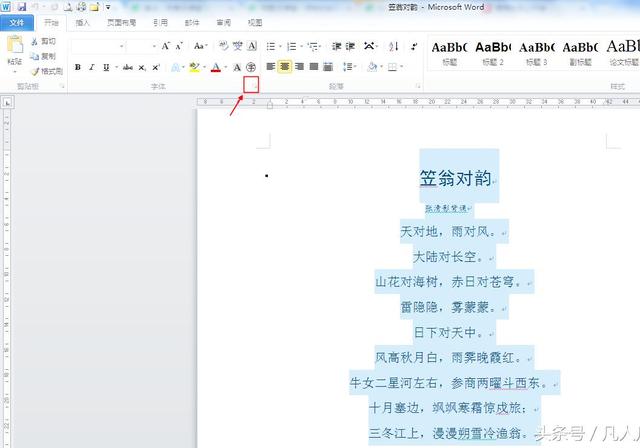Screen dimensions: 640x448
Task: Click the Multilevel List icon
Action: coord(313,47)
